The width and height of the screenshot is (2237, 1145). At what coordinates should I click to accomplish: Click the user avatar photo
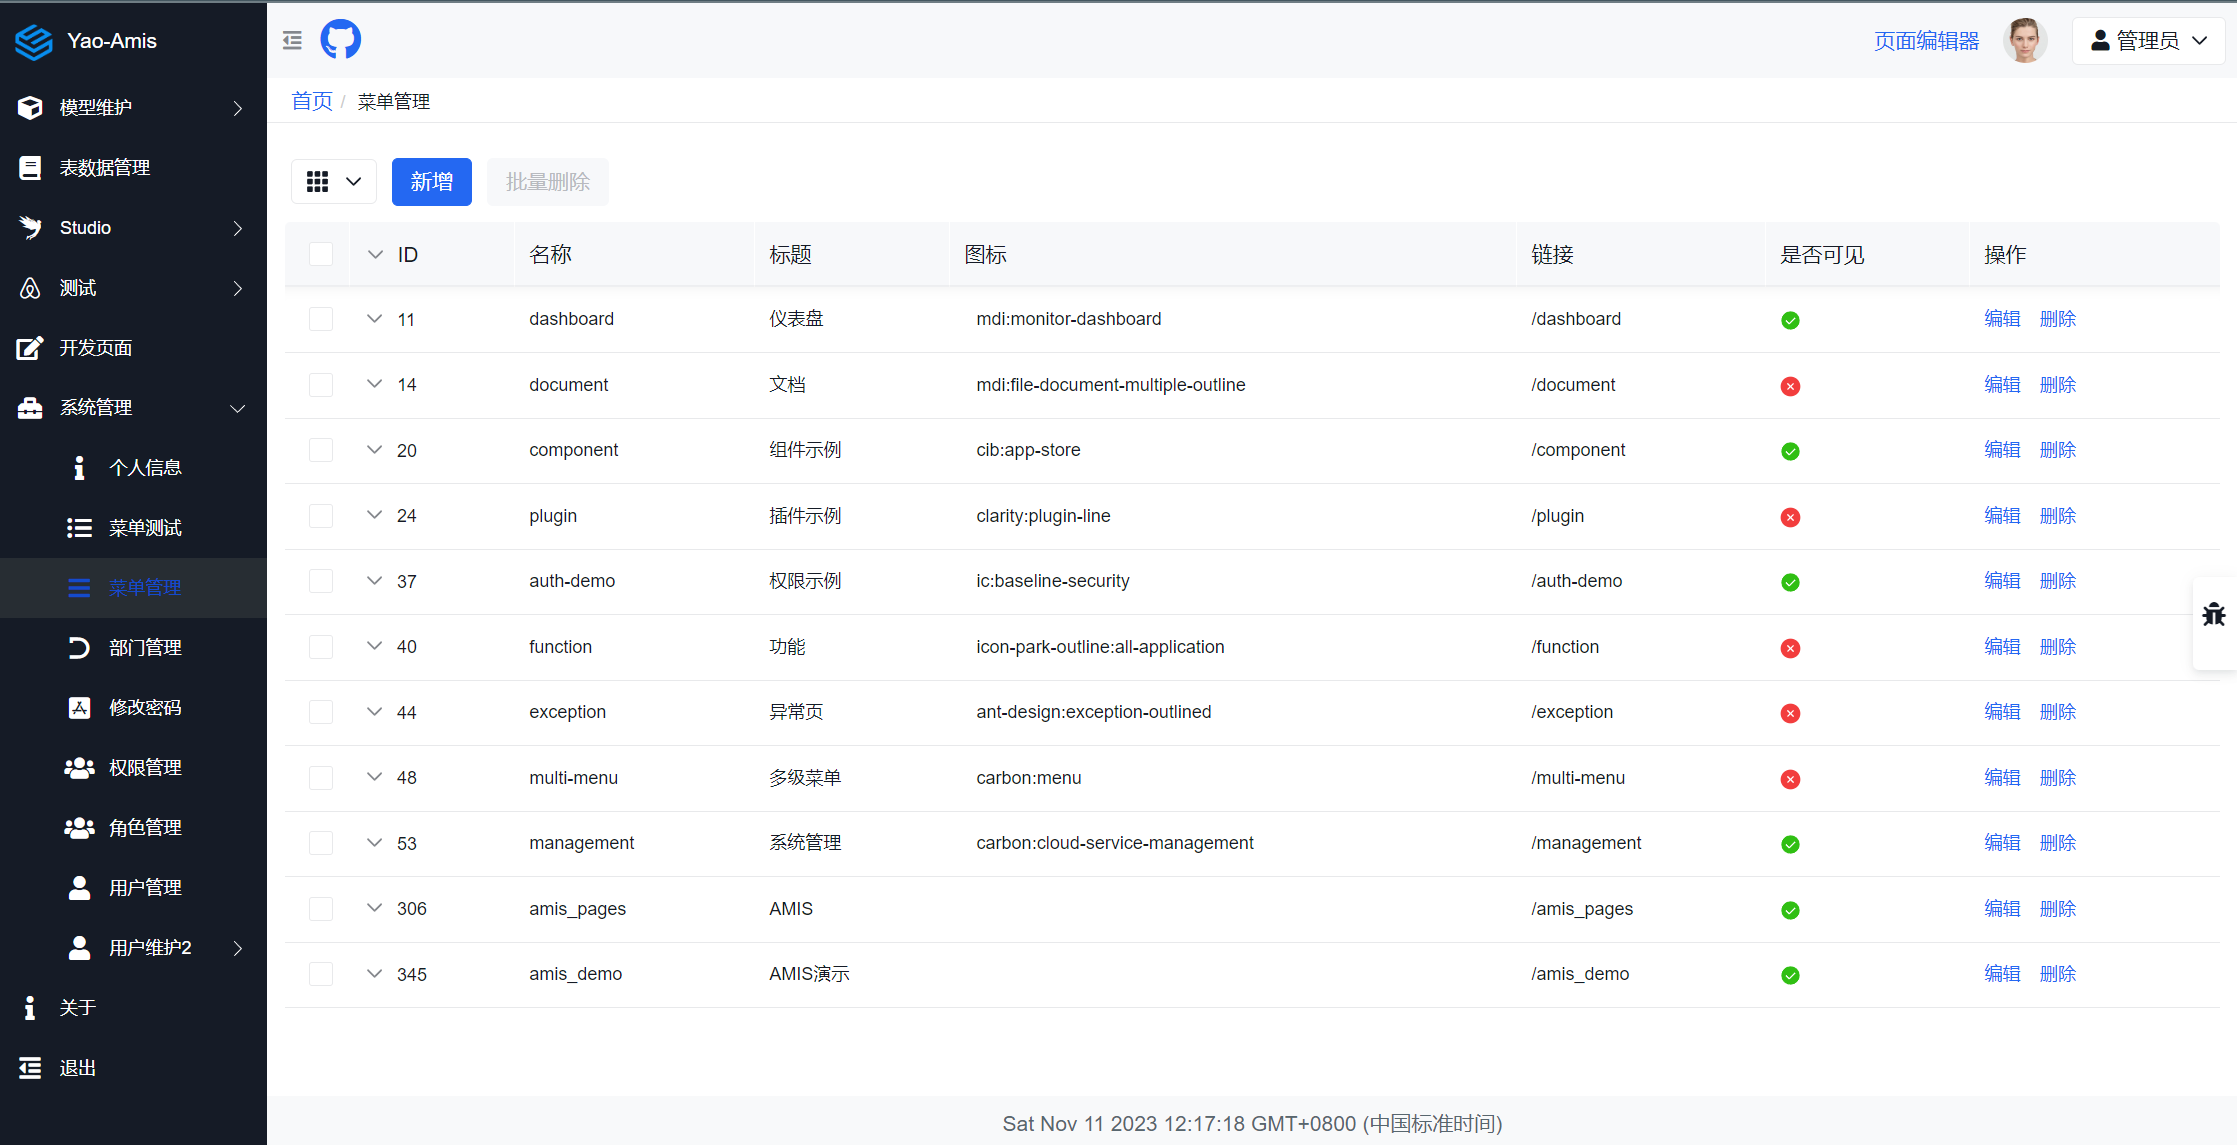[2025, 41]
